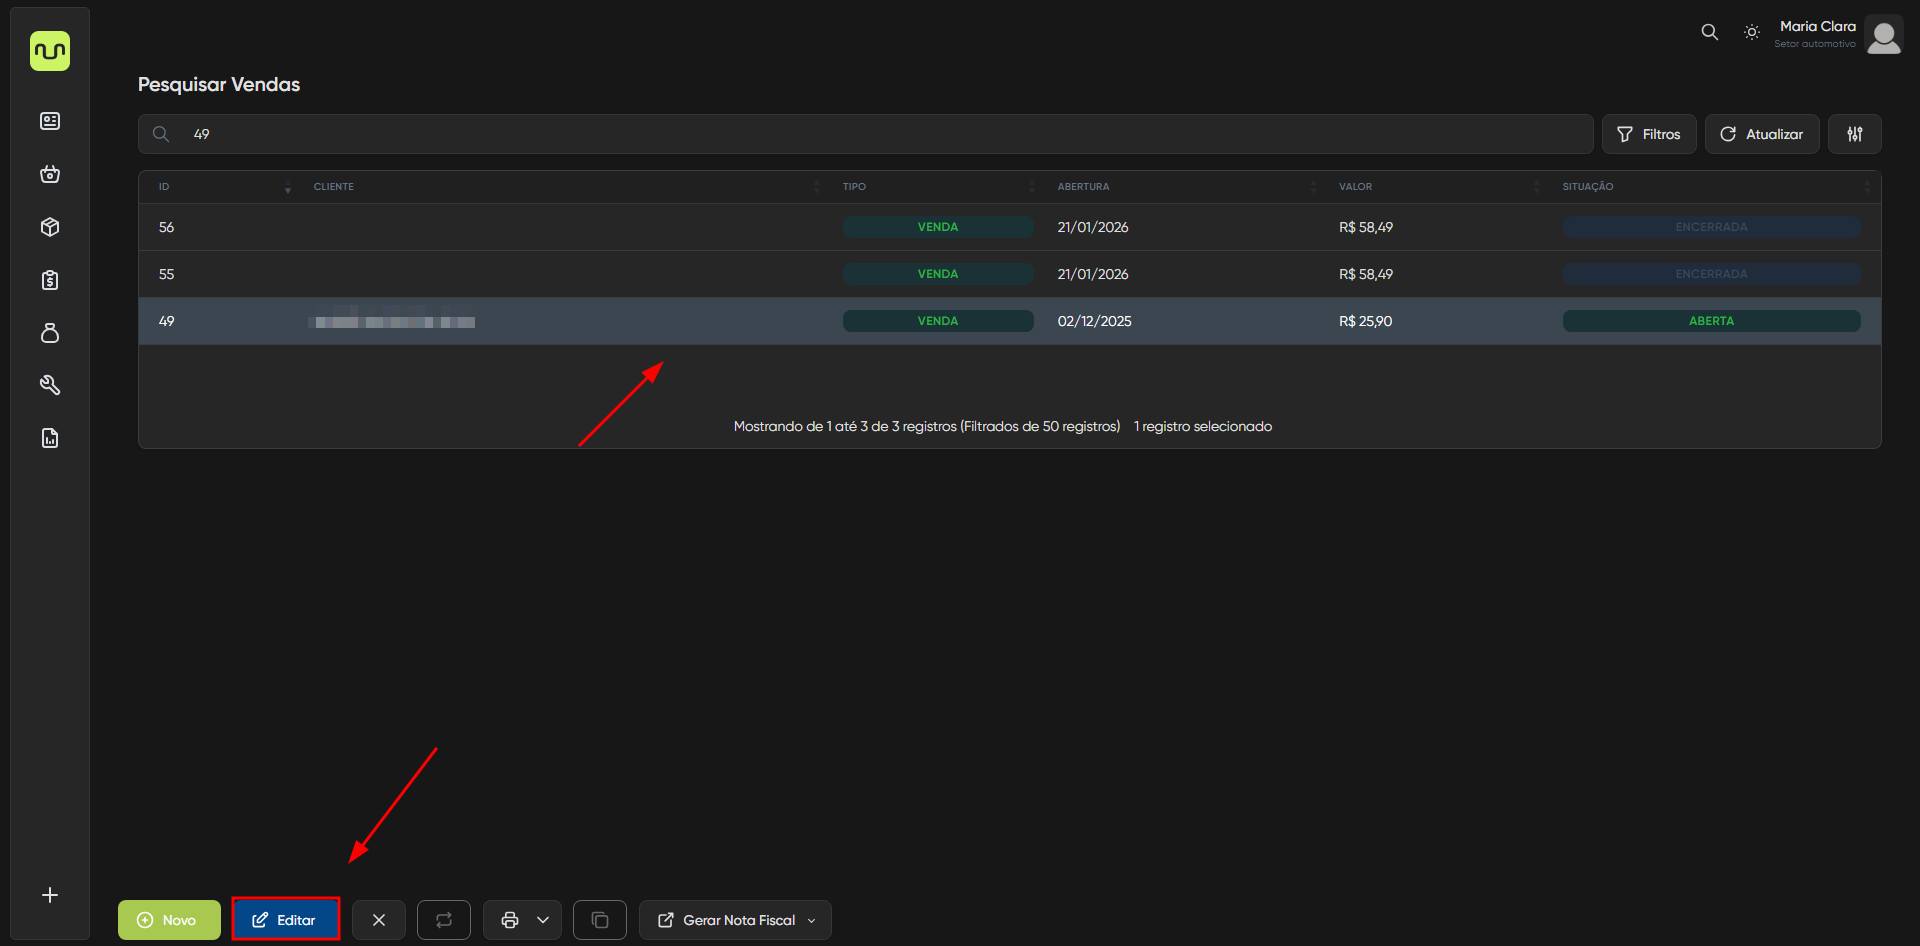Sort the table by Valor column
Viewport: 1920px width, 946px height.
[x=1355, y=187]
